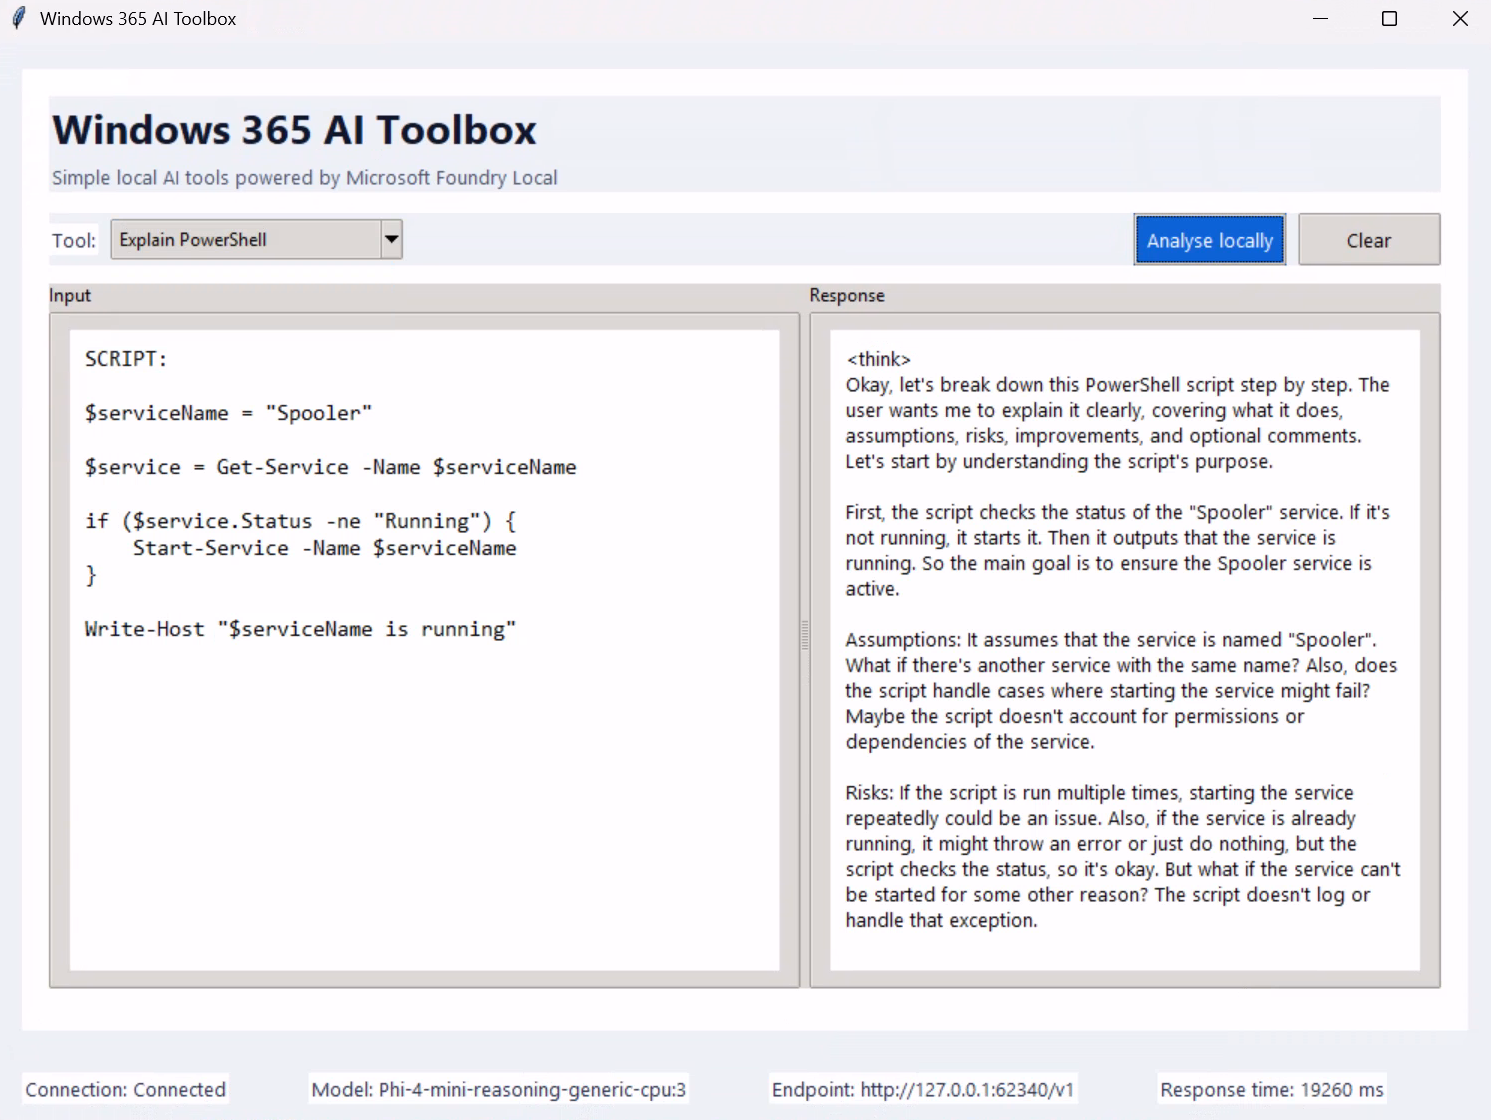Click the '$serviceName = "Spooler"' script line

228,413
